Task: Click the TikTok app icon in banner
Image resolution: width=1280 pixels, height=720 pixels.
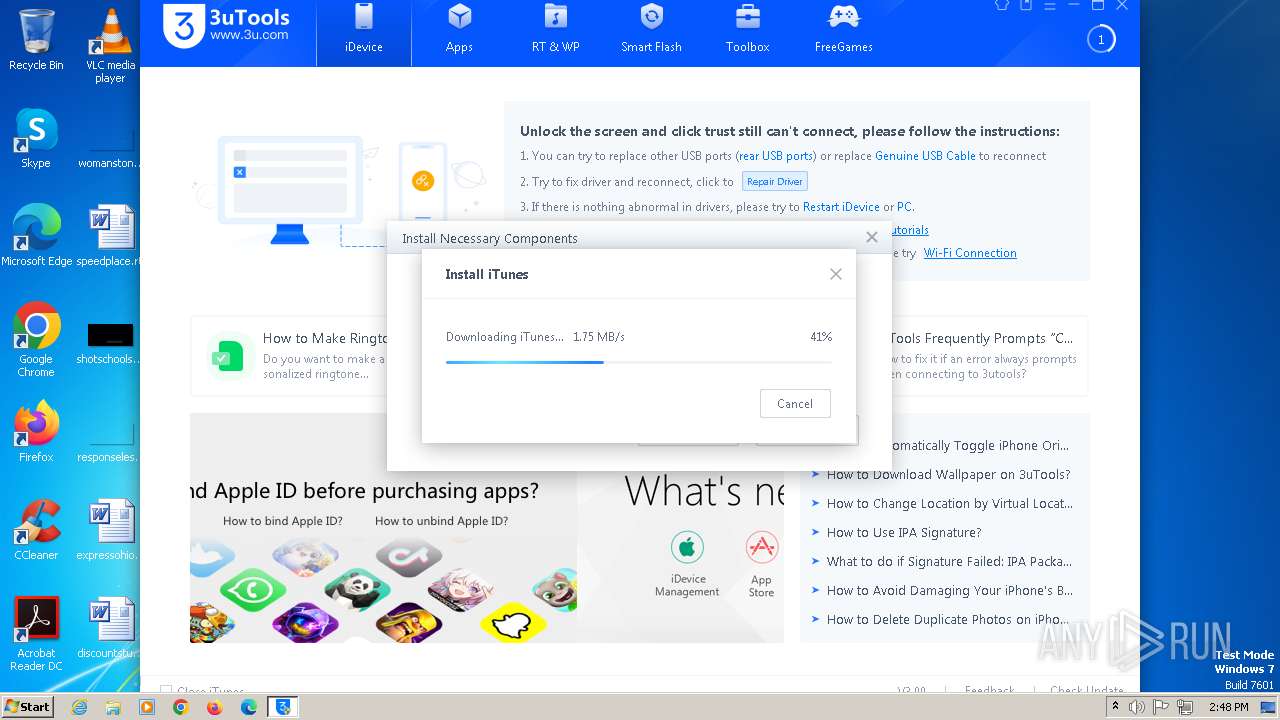Action: click(409, 556)
